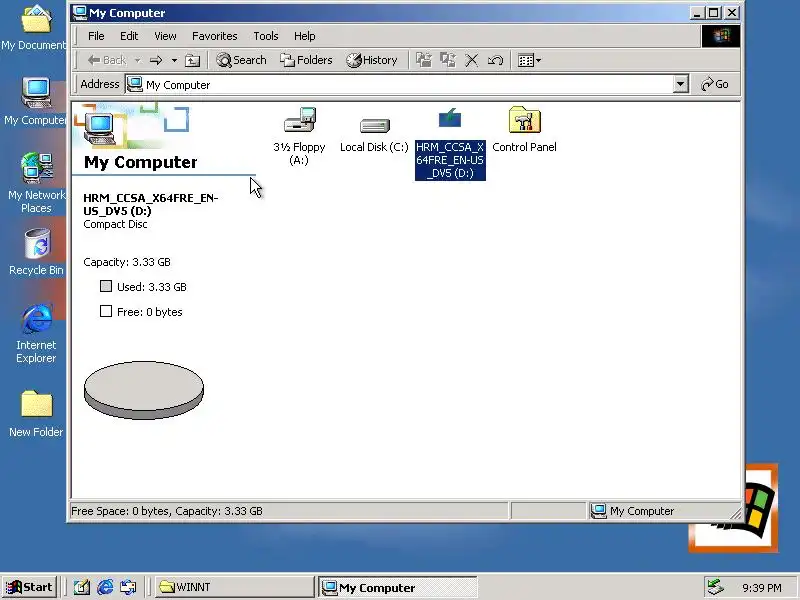The width and height of the screenshot is (800, 600).
Task: Select the Control Panel icon
Action: 524,130
